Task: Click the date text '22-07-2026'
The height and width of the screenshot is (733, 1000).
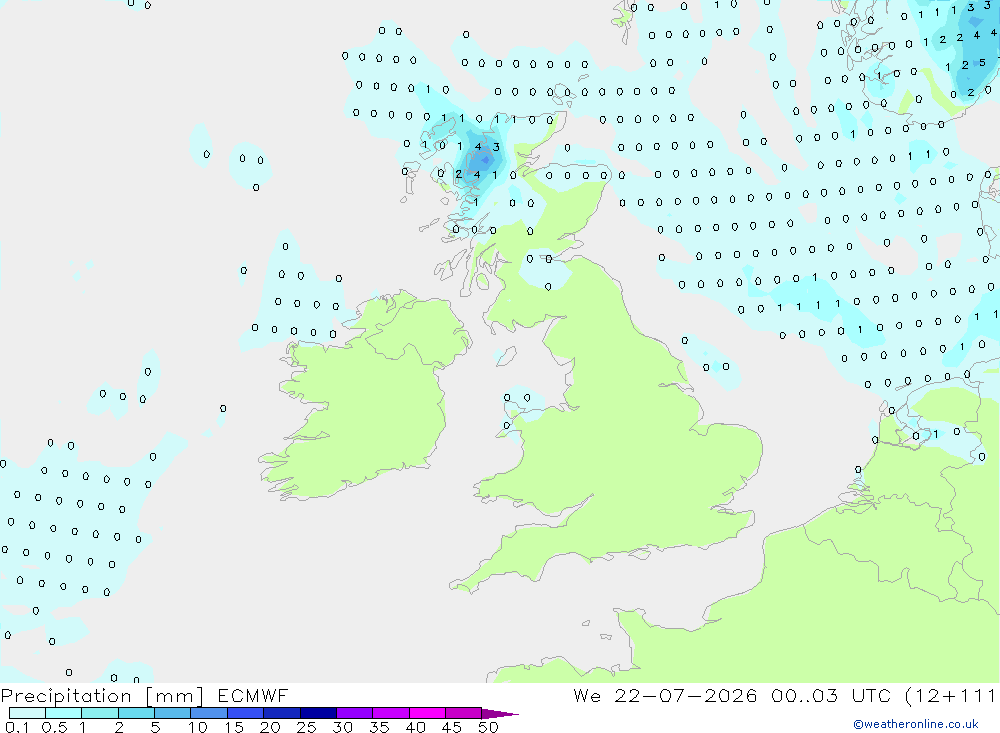Action: coord(686,695)
